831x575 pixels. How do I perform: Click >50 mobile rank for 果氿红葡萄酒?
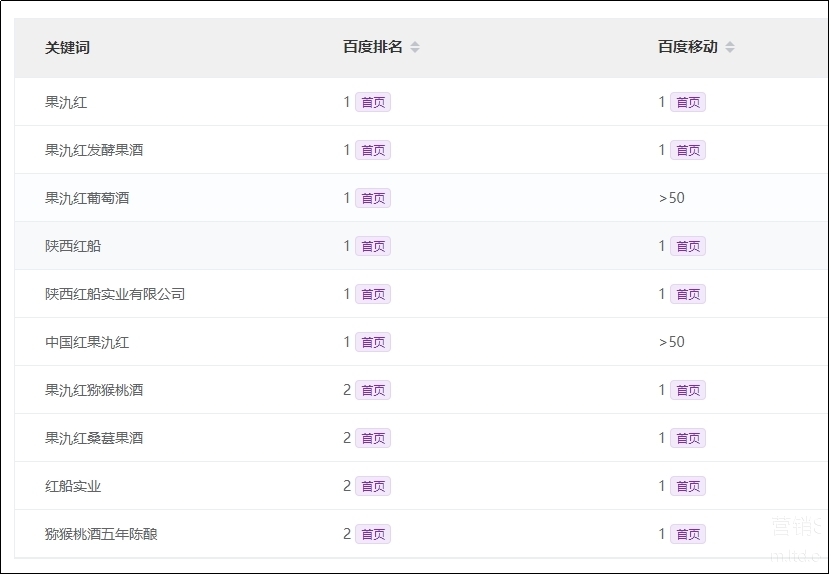[x=672, y=198]
